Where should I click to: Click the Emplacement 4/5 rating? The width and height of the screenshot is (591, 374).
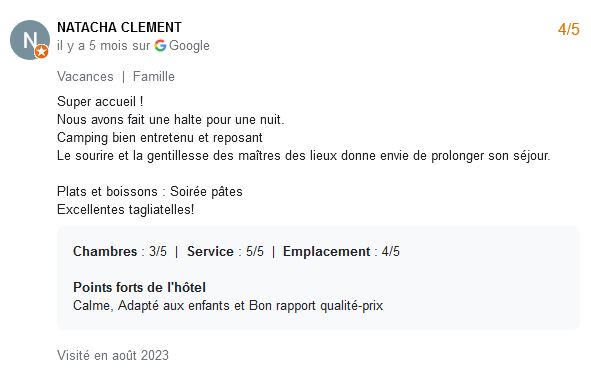[341, 251]
